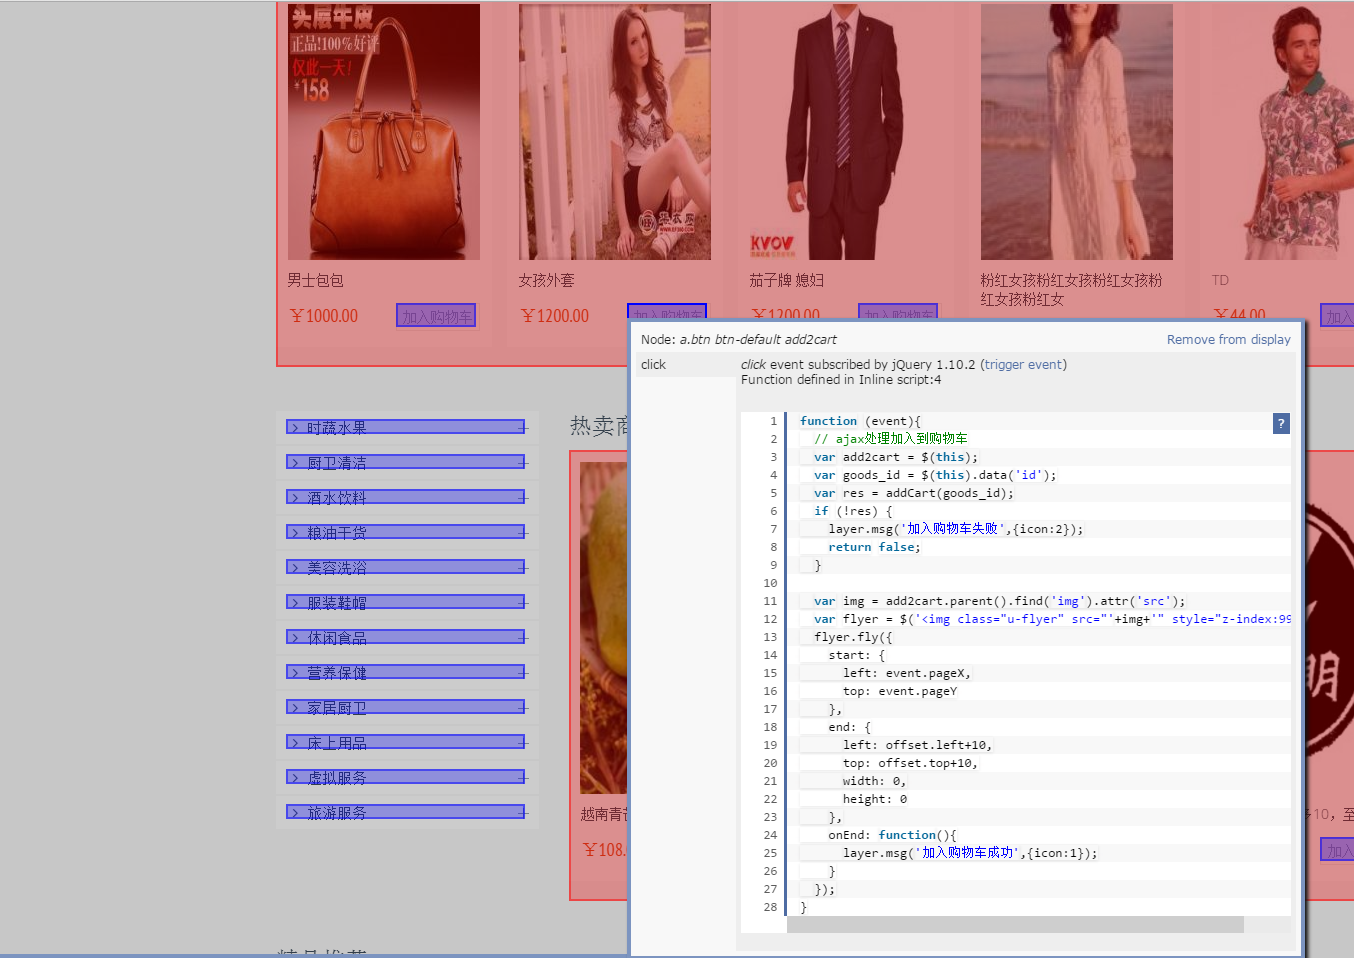This screenshot has height=958, width=1354.
Task: Open the 茄子牌 媳妇 product title
Action: (787, 281)
